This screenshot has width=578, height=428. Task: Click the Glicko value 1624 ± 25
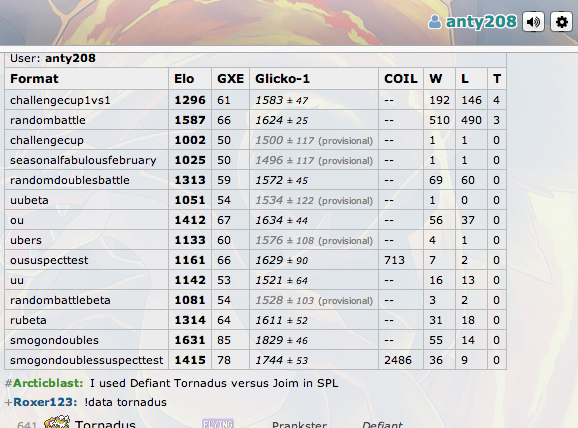click(x=282, y=120)
